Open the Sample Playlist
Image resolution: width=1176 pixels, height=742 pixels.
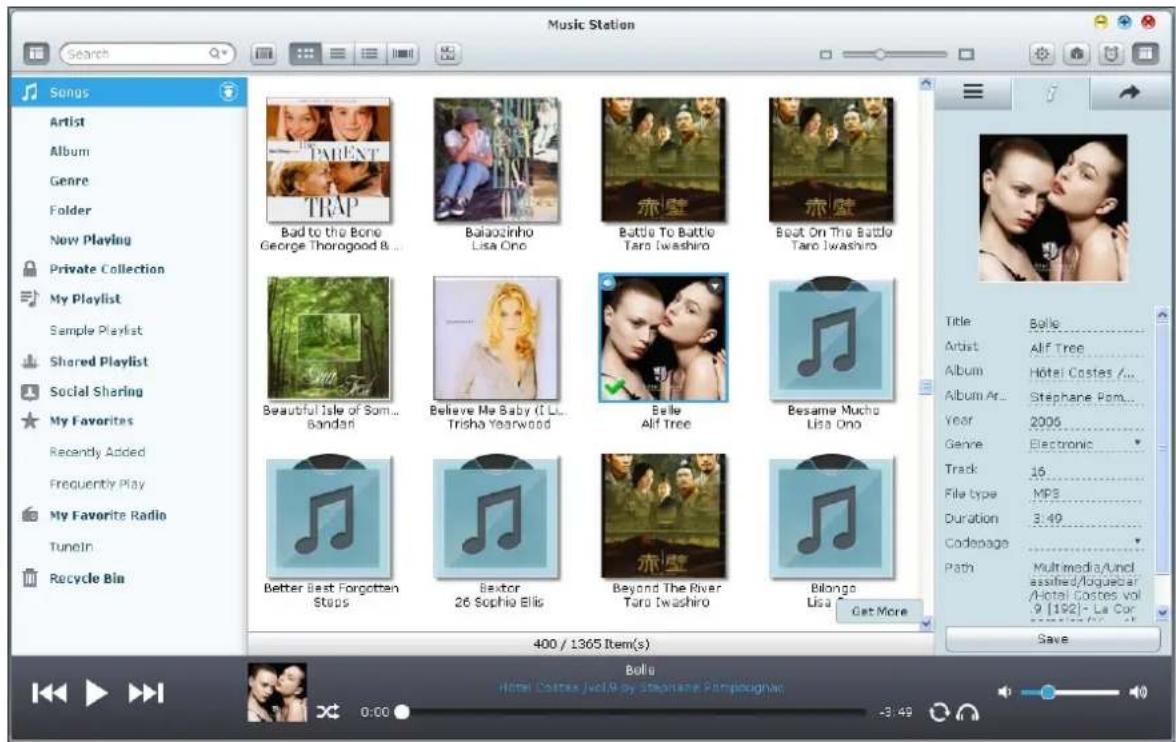(95, 330)
